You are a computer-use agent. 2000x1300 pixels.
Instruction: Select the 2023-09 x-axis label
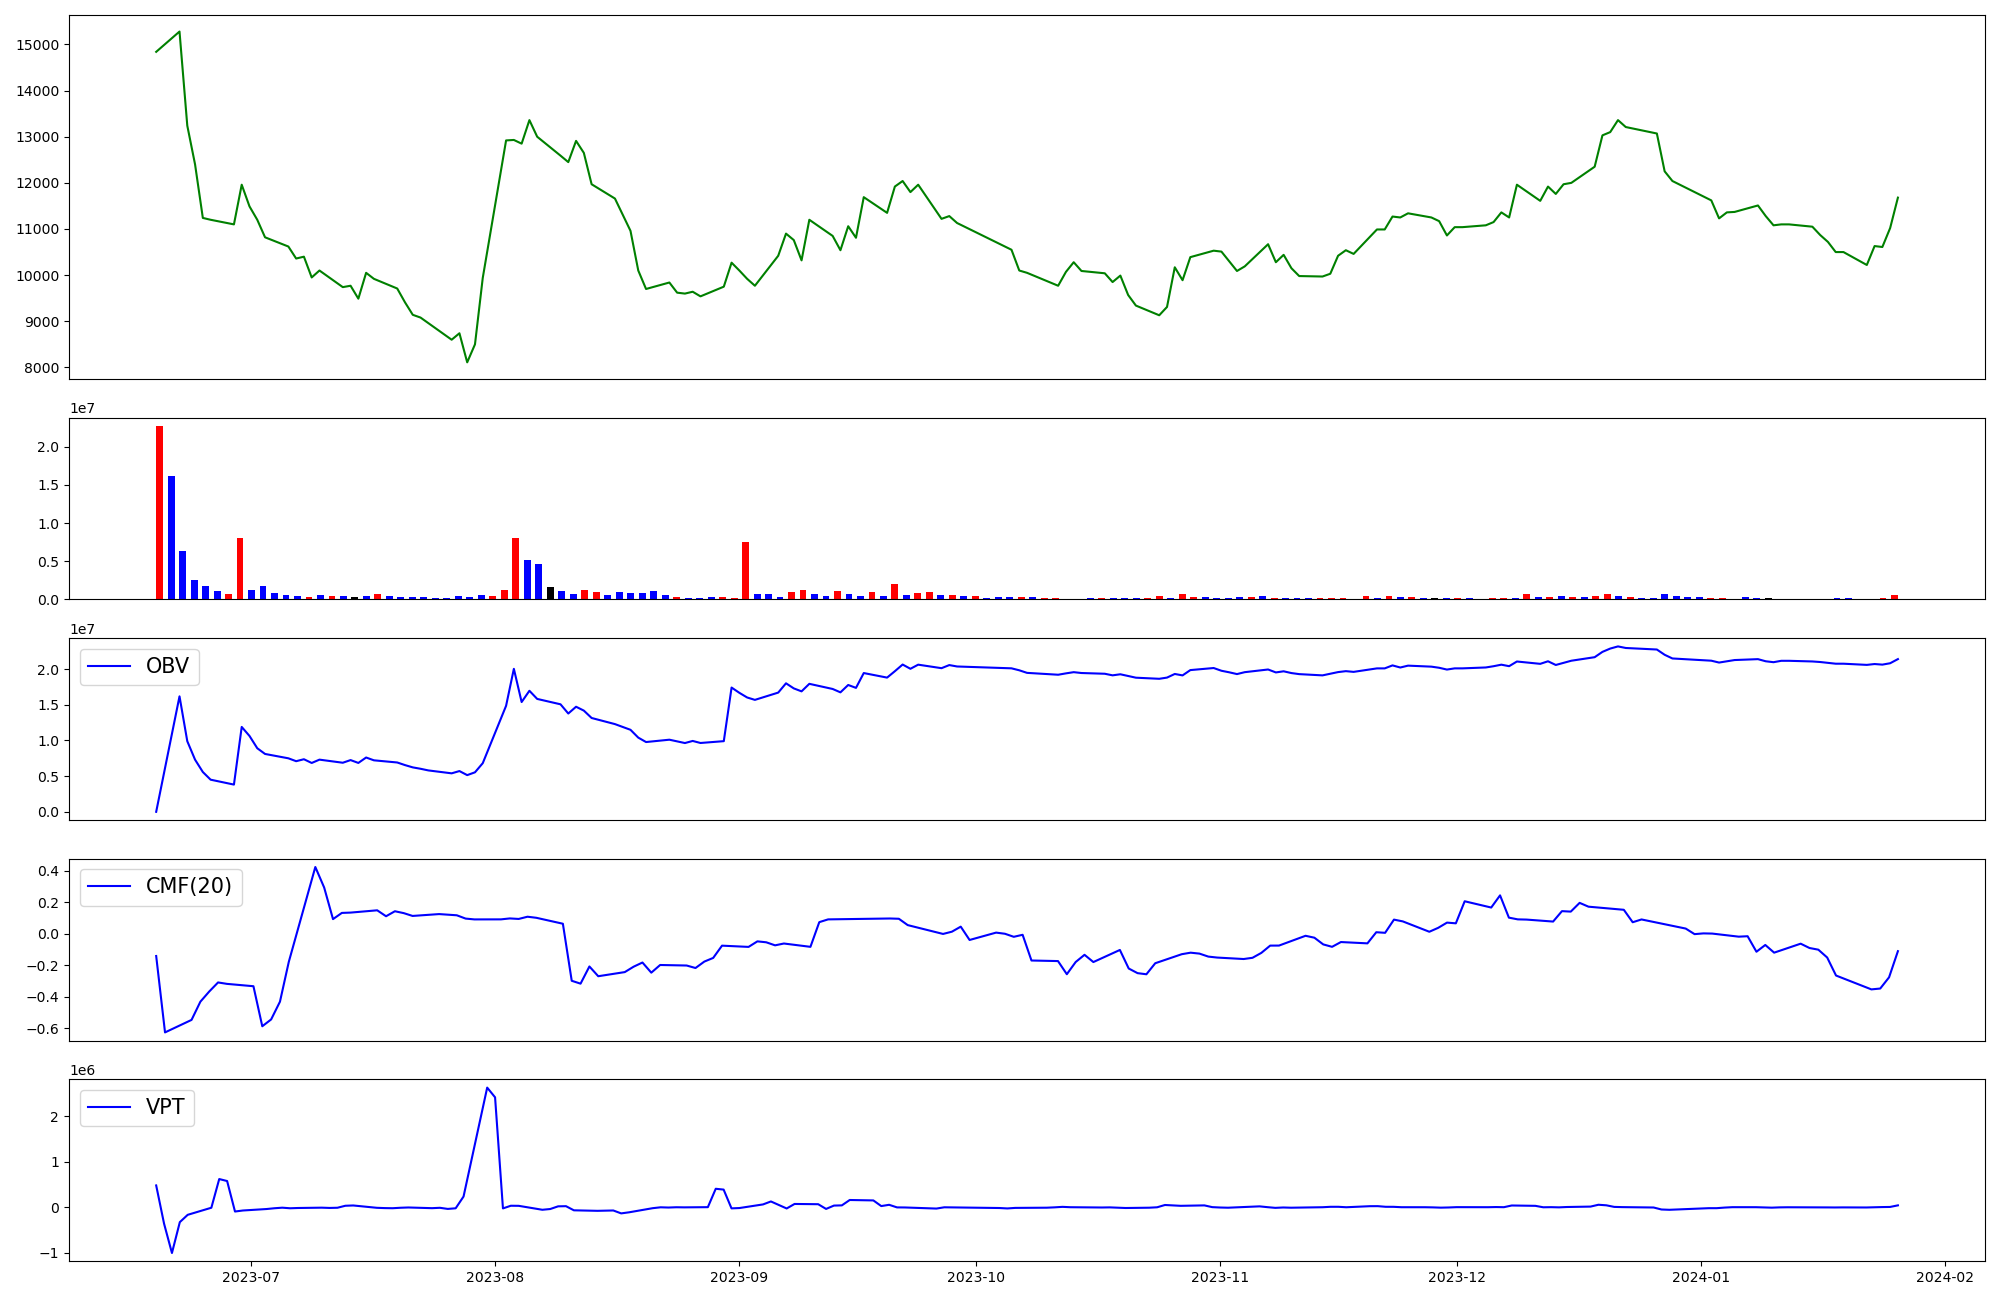(739, 1277)
